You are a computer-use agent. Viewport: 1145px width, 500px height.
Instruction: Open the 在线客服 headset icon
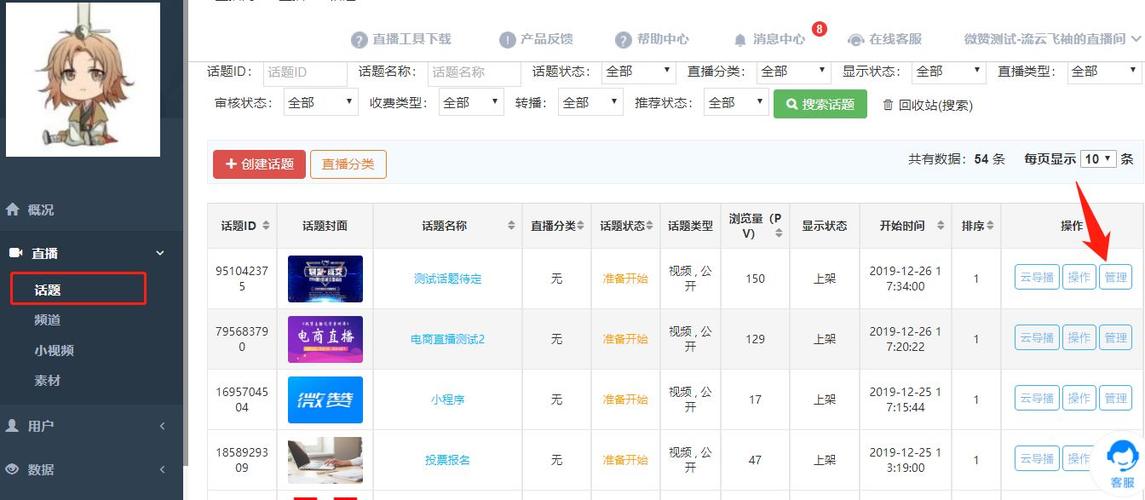pyautogui.click(x=856, y=39)
